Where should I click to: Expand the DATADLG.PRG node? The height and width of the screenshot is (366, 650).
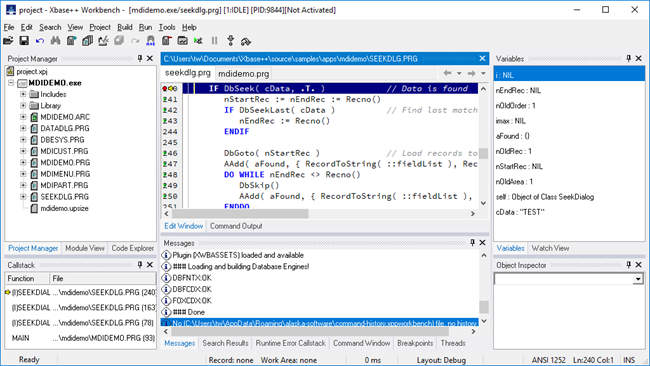(x=23, y=128)
